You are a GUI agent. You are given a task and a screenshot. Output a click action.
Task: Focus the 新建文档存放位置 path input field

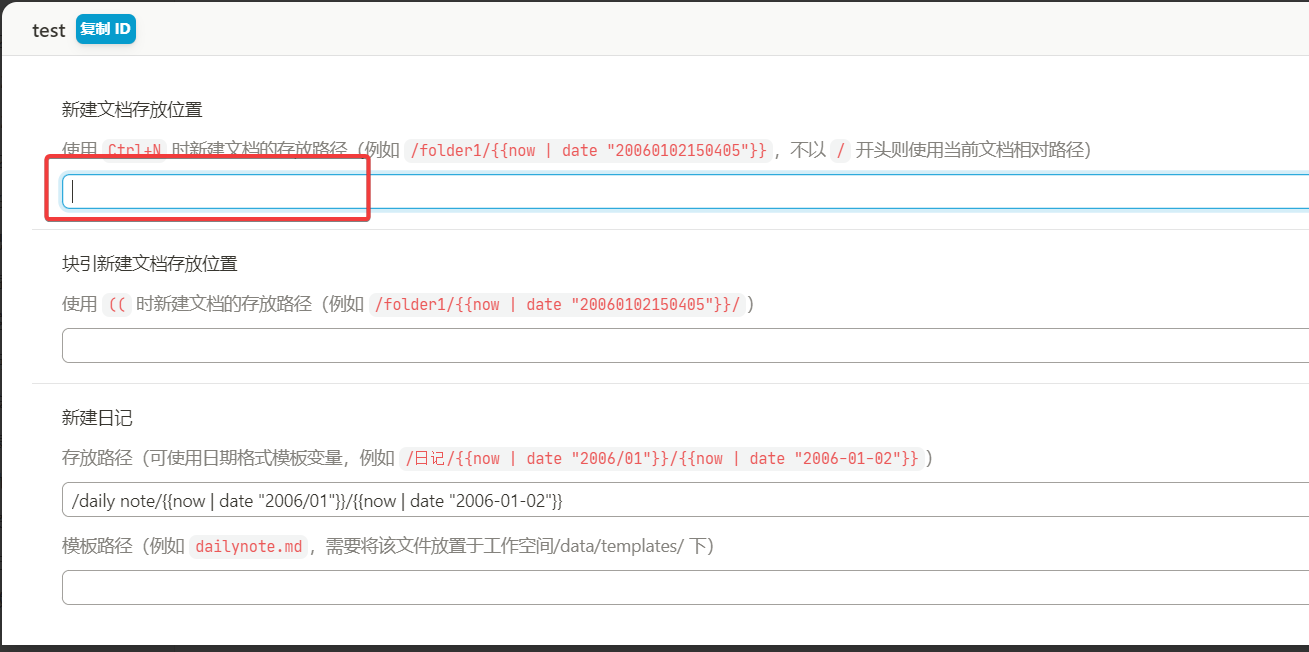tap(686, 191)
